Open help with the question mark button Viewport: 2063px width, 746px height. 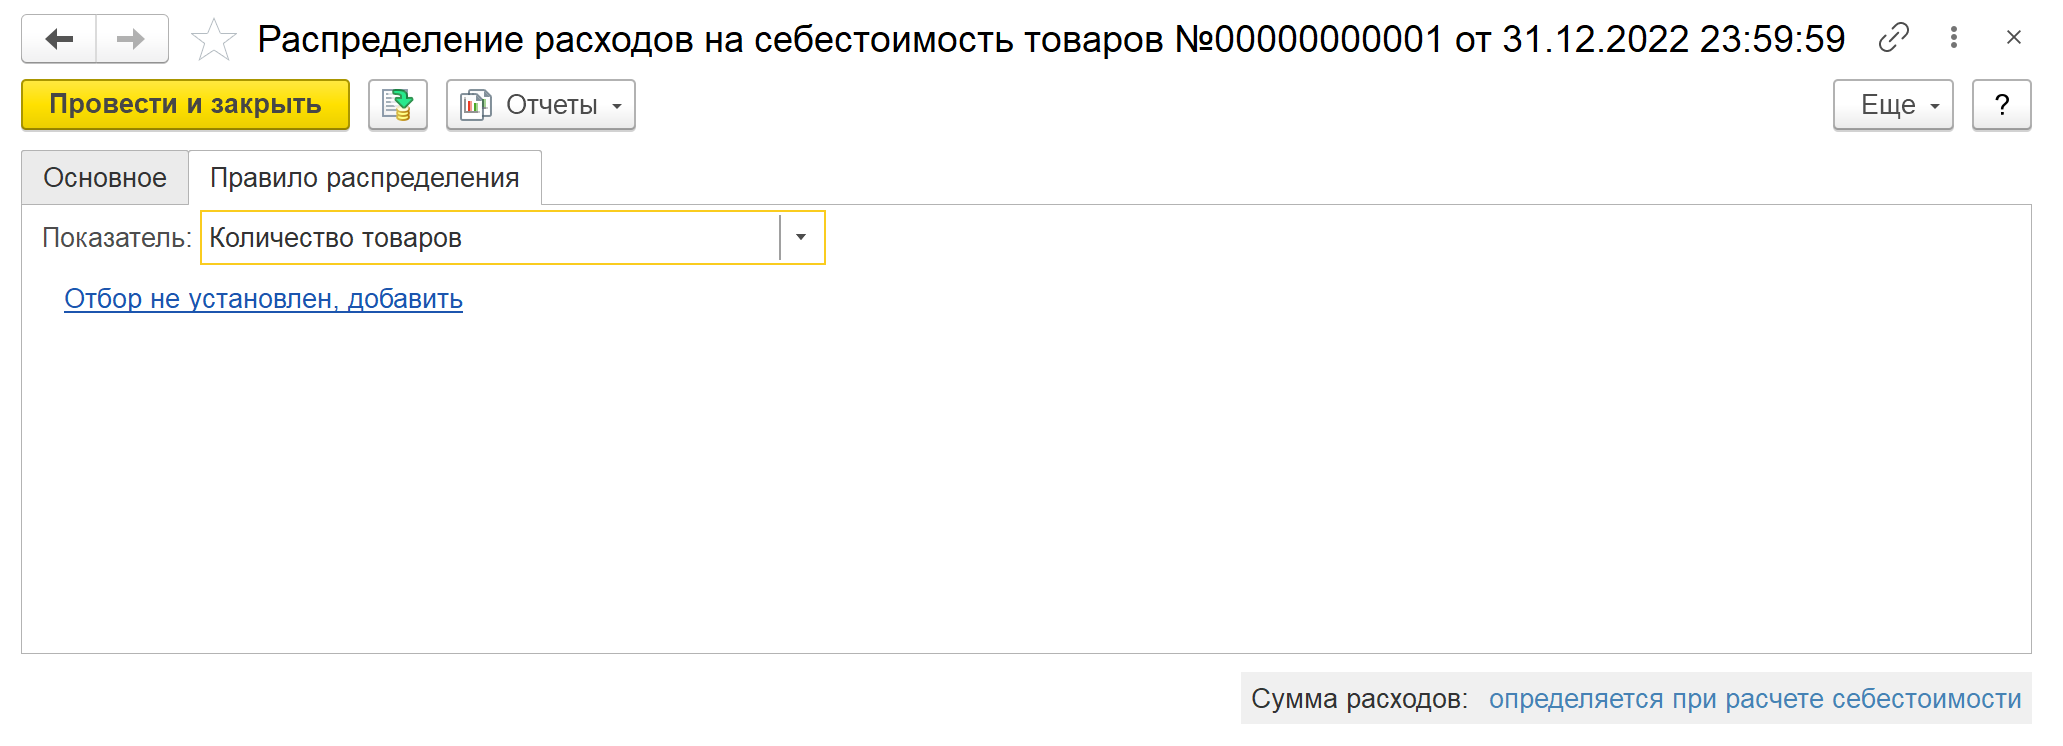(x=2001, y=105)
